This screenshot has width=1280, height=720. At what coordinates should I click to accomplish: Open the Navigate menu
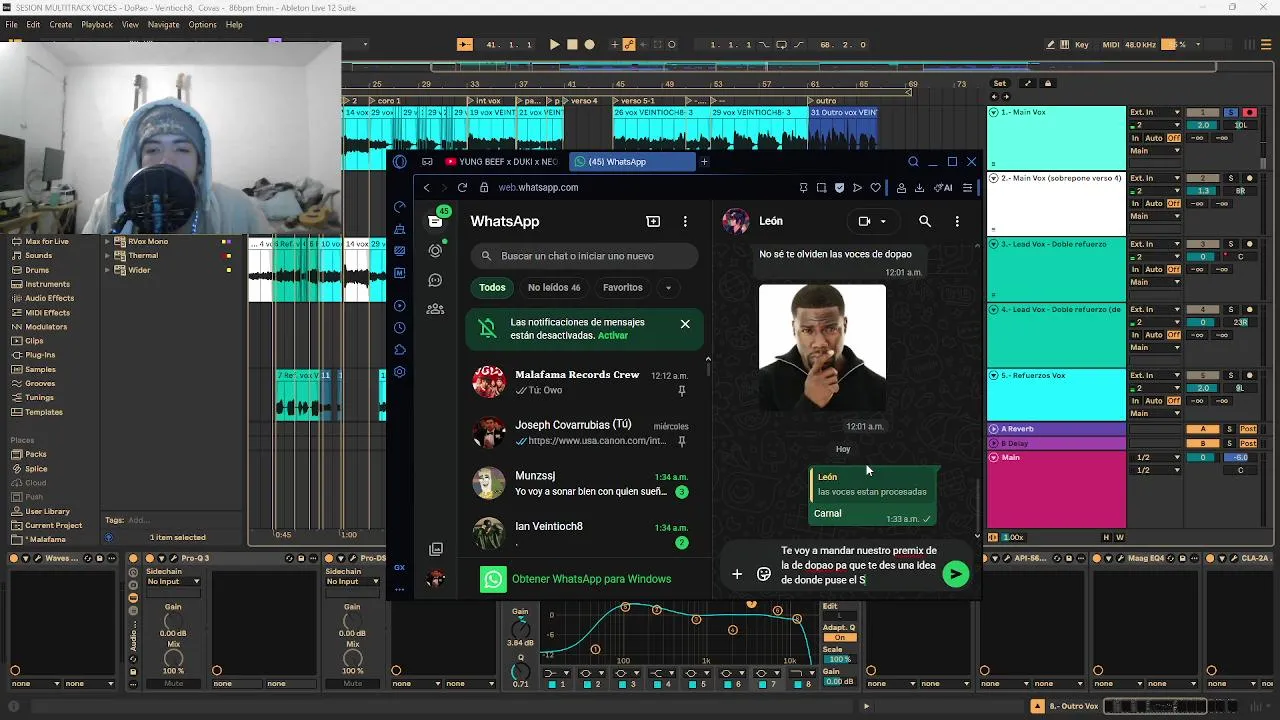pos(164,25)
